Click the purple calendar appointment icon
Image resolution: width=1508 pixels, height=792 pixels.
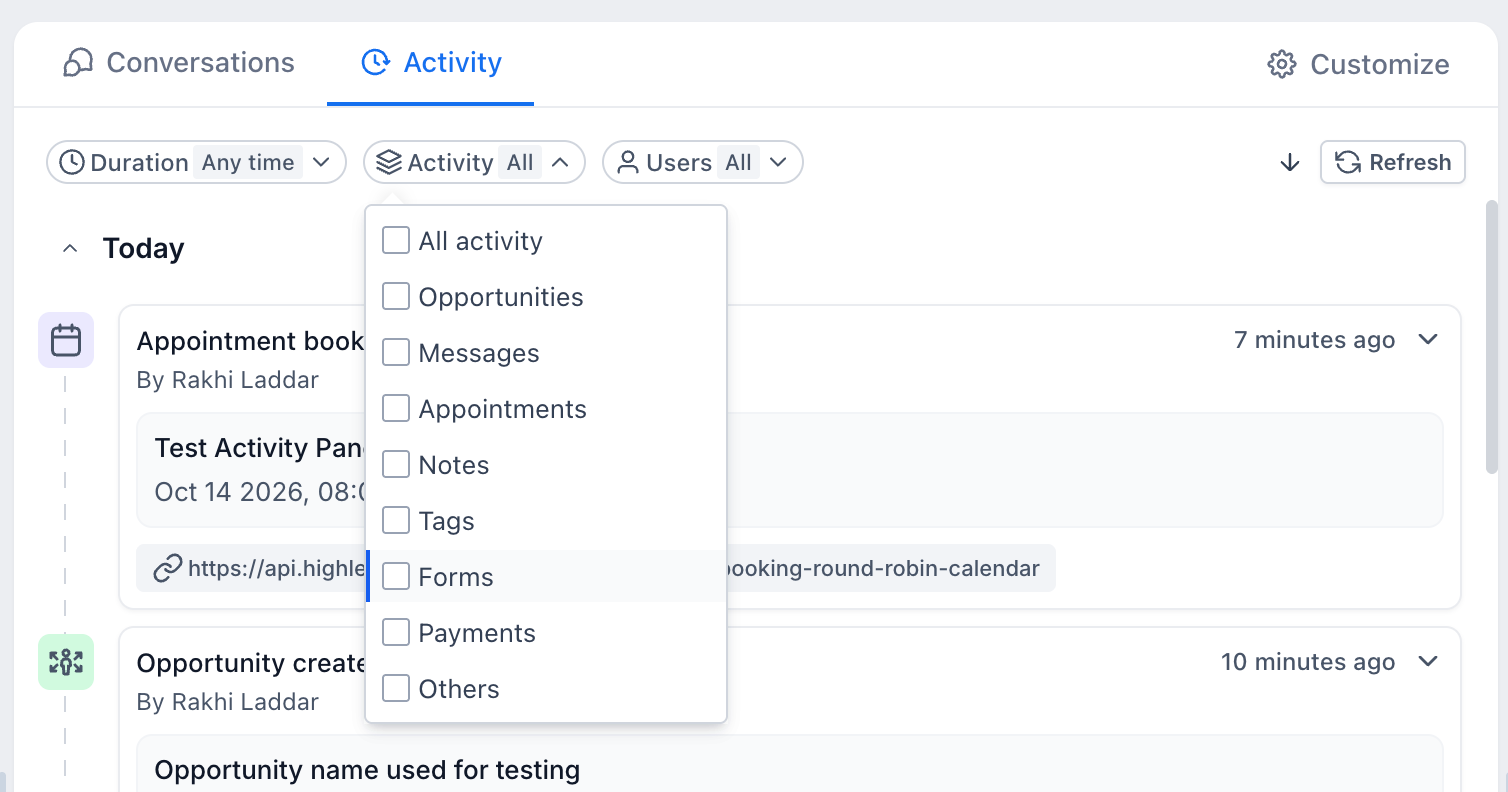pyautogui.click(x=66, y=340)
